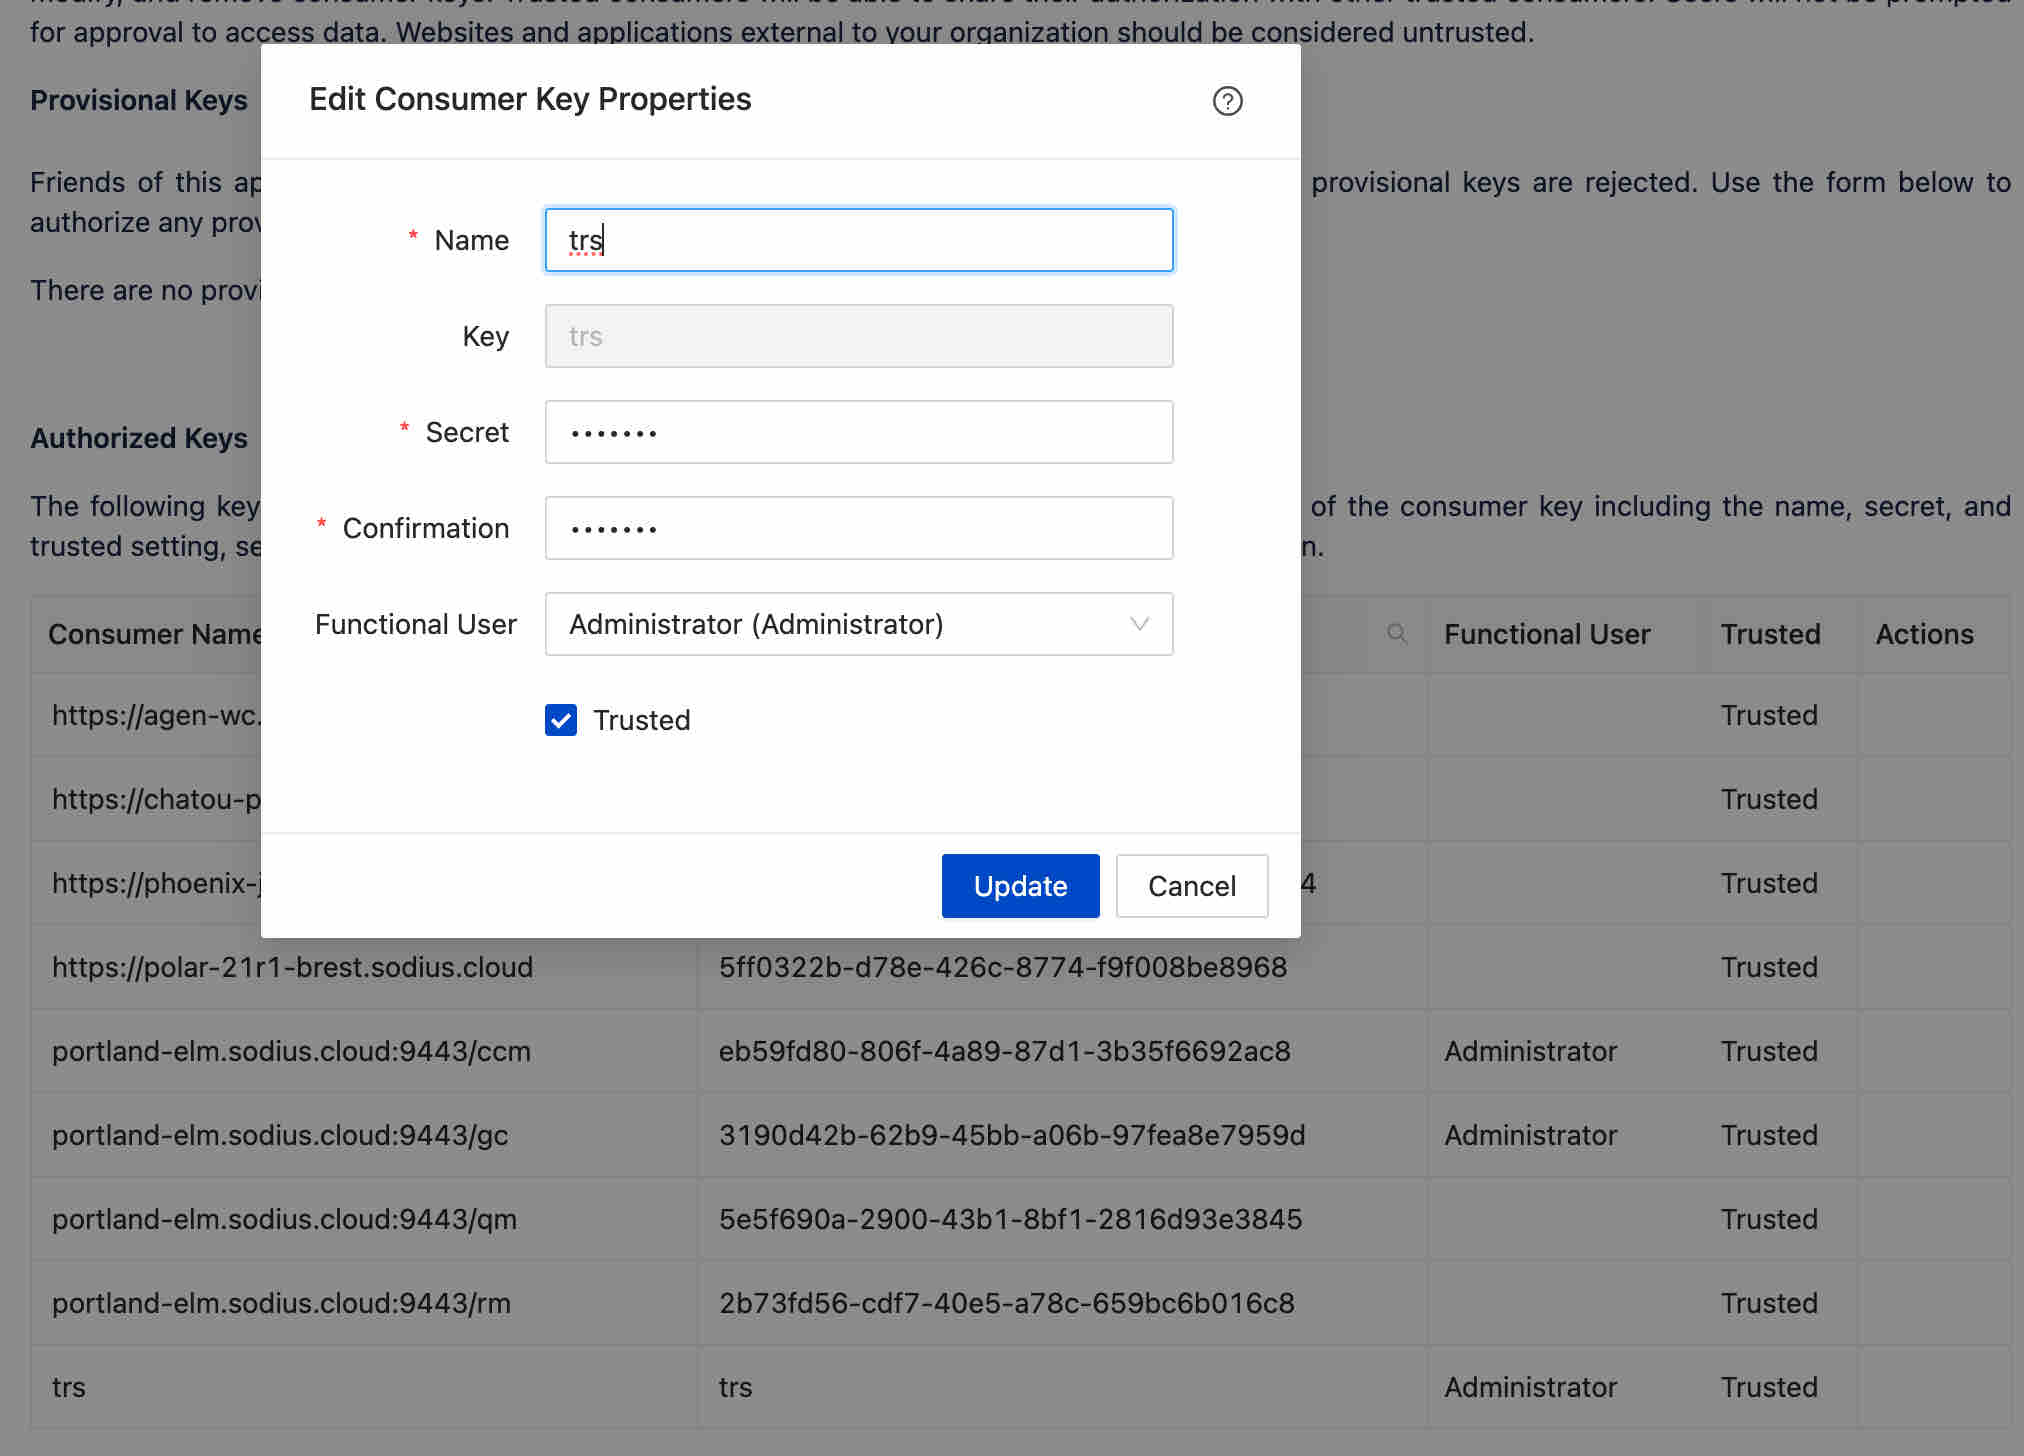Click key 2b73fd56-cdf7-40e5-a78c-659bc6b016c8
The height and width of the screenshot is (1456, 2024).
[x=1006, y=1303]
